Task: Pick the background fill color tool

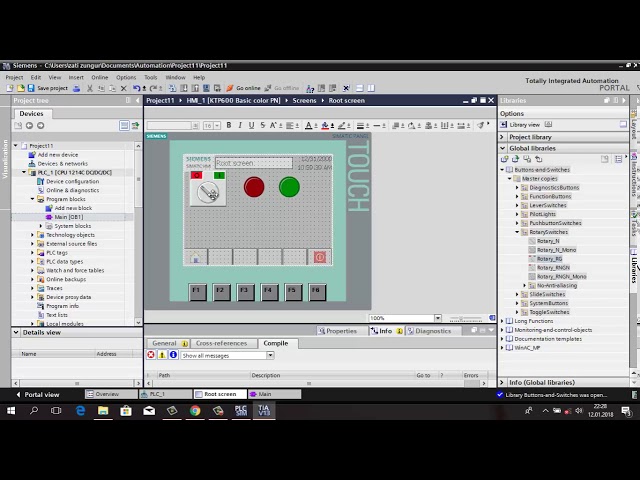Action: (x=325, y=125)
